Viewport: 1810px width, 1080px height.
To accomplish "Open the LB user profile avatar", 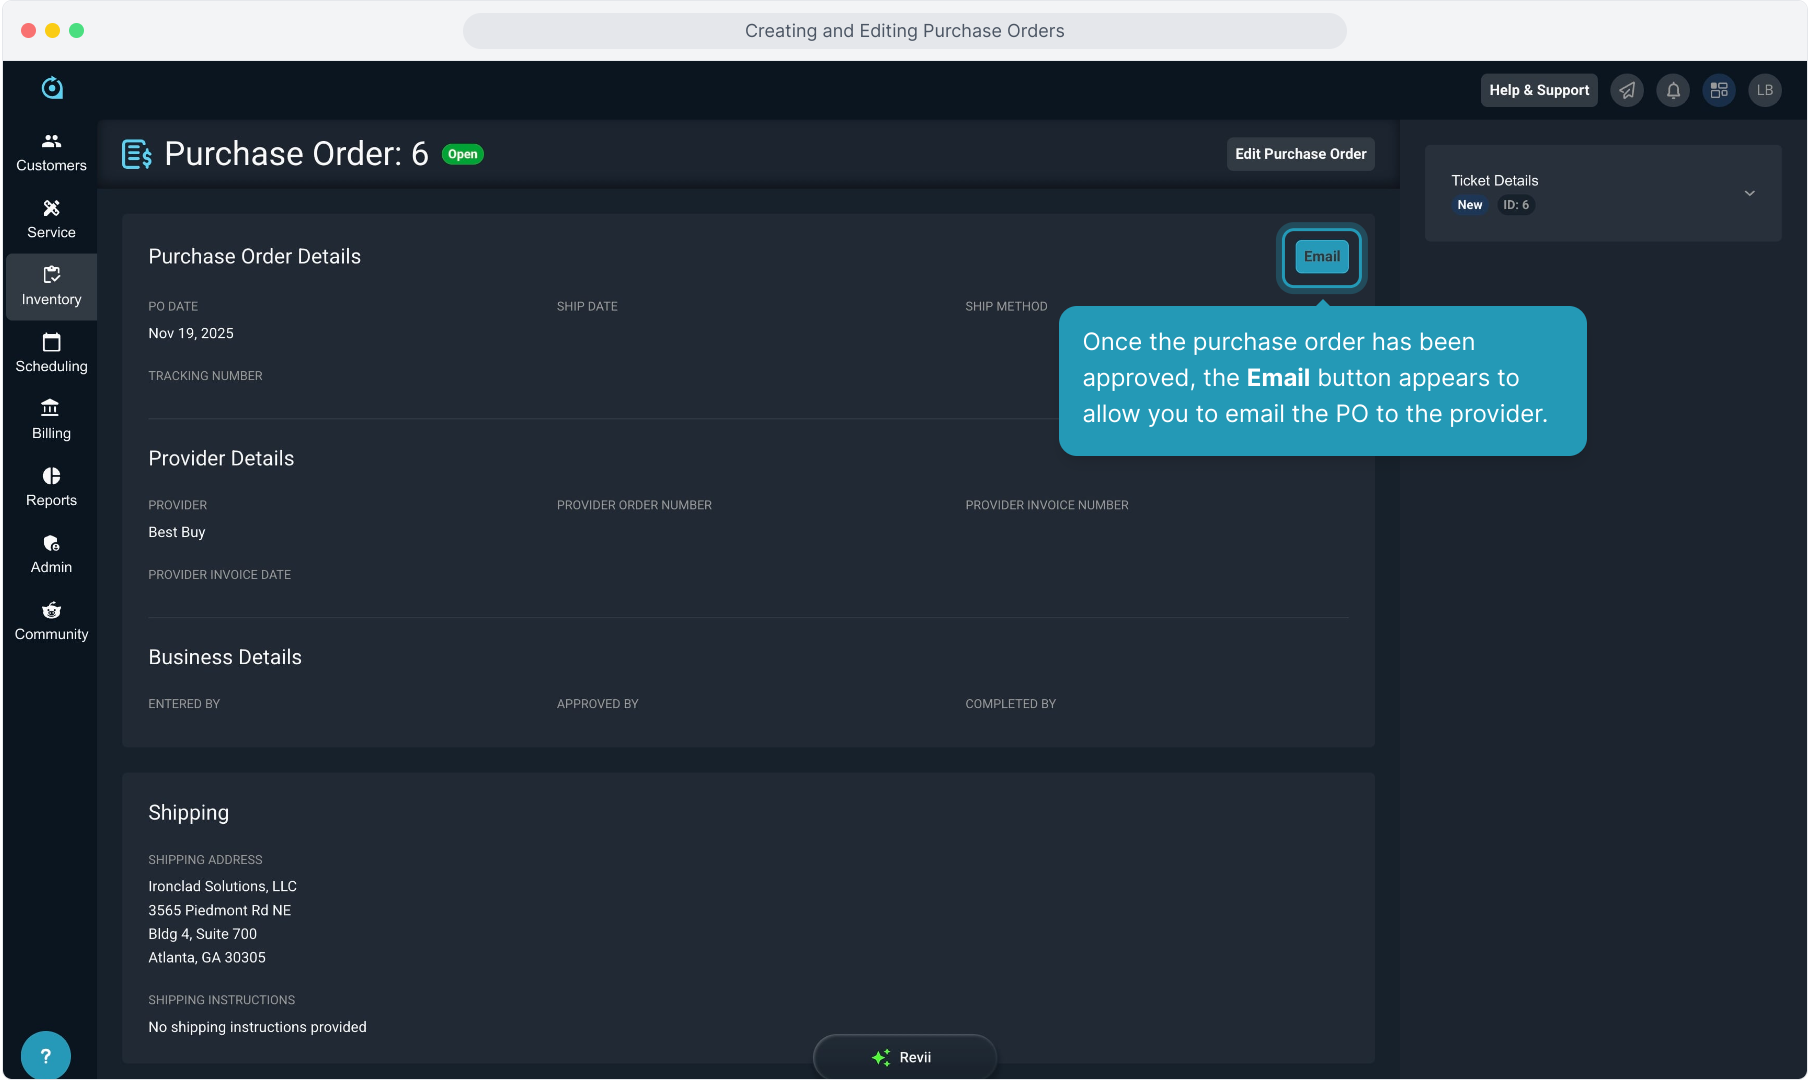I will [1765, 90].
